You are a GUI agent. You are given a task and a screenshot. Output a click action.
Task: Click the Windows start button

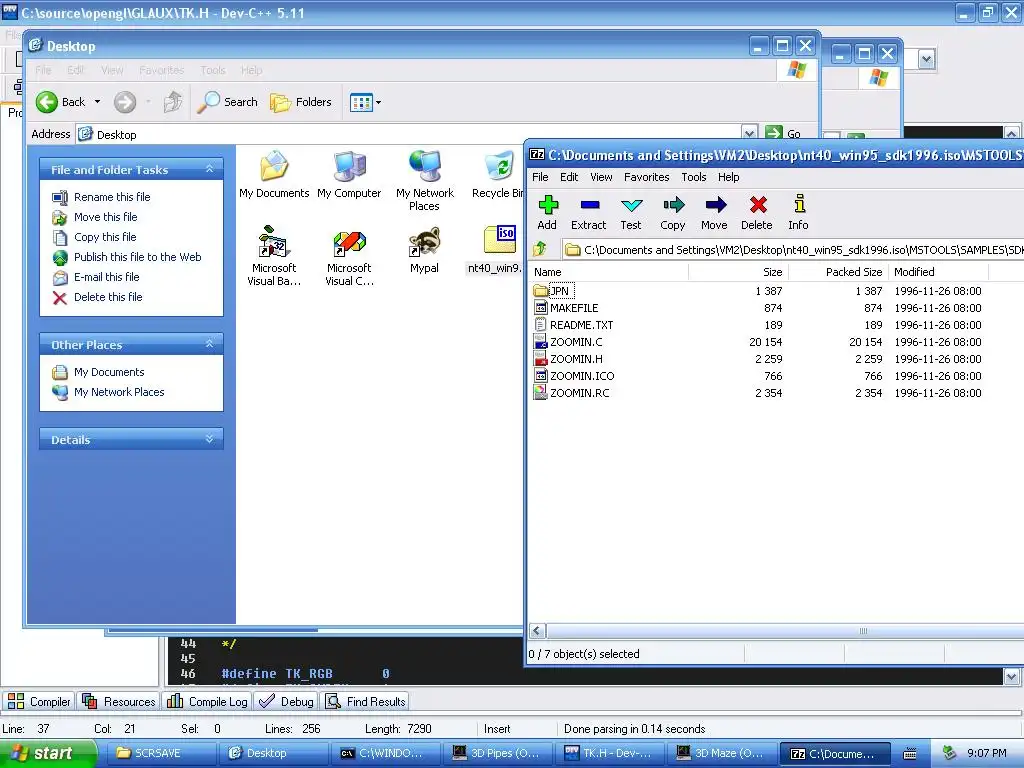[x=48, y=753]
